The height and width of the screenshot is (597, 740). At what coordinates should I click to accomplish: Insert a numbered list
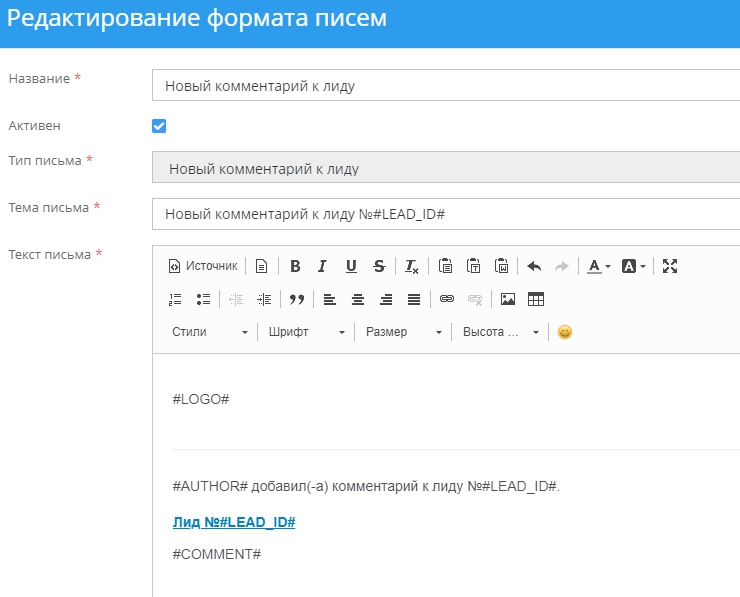click(x=176, y=299)
